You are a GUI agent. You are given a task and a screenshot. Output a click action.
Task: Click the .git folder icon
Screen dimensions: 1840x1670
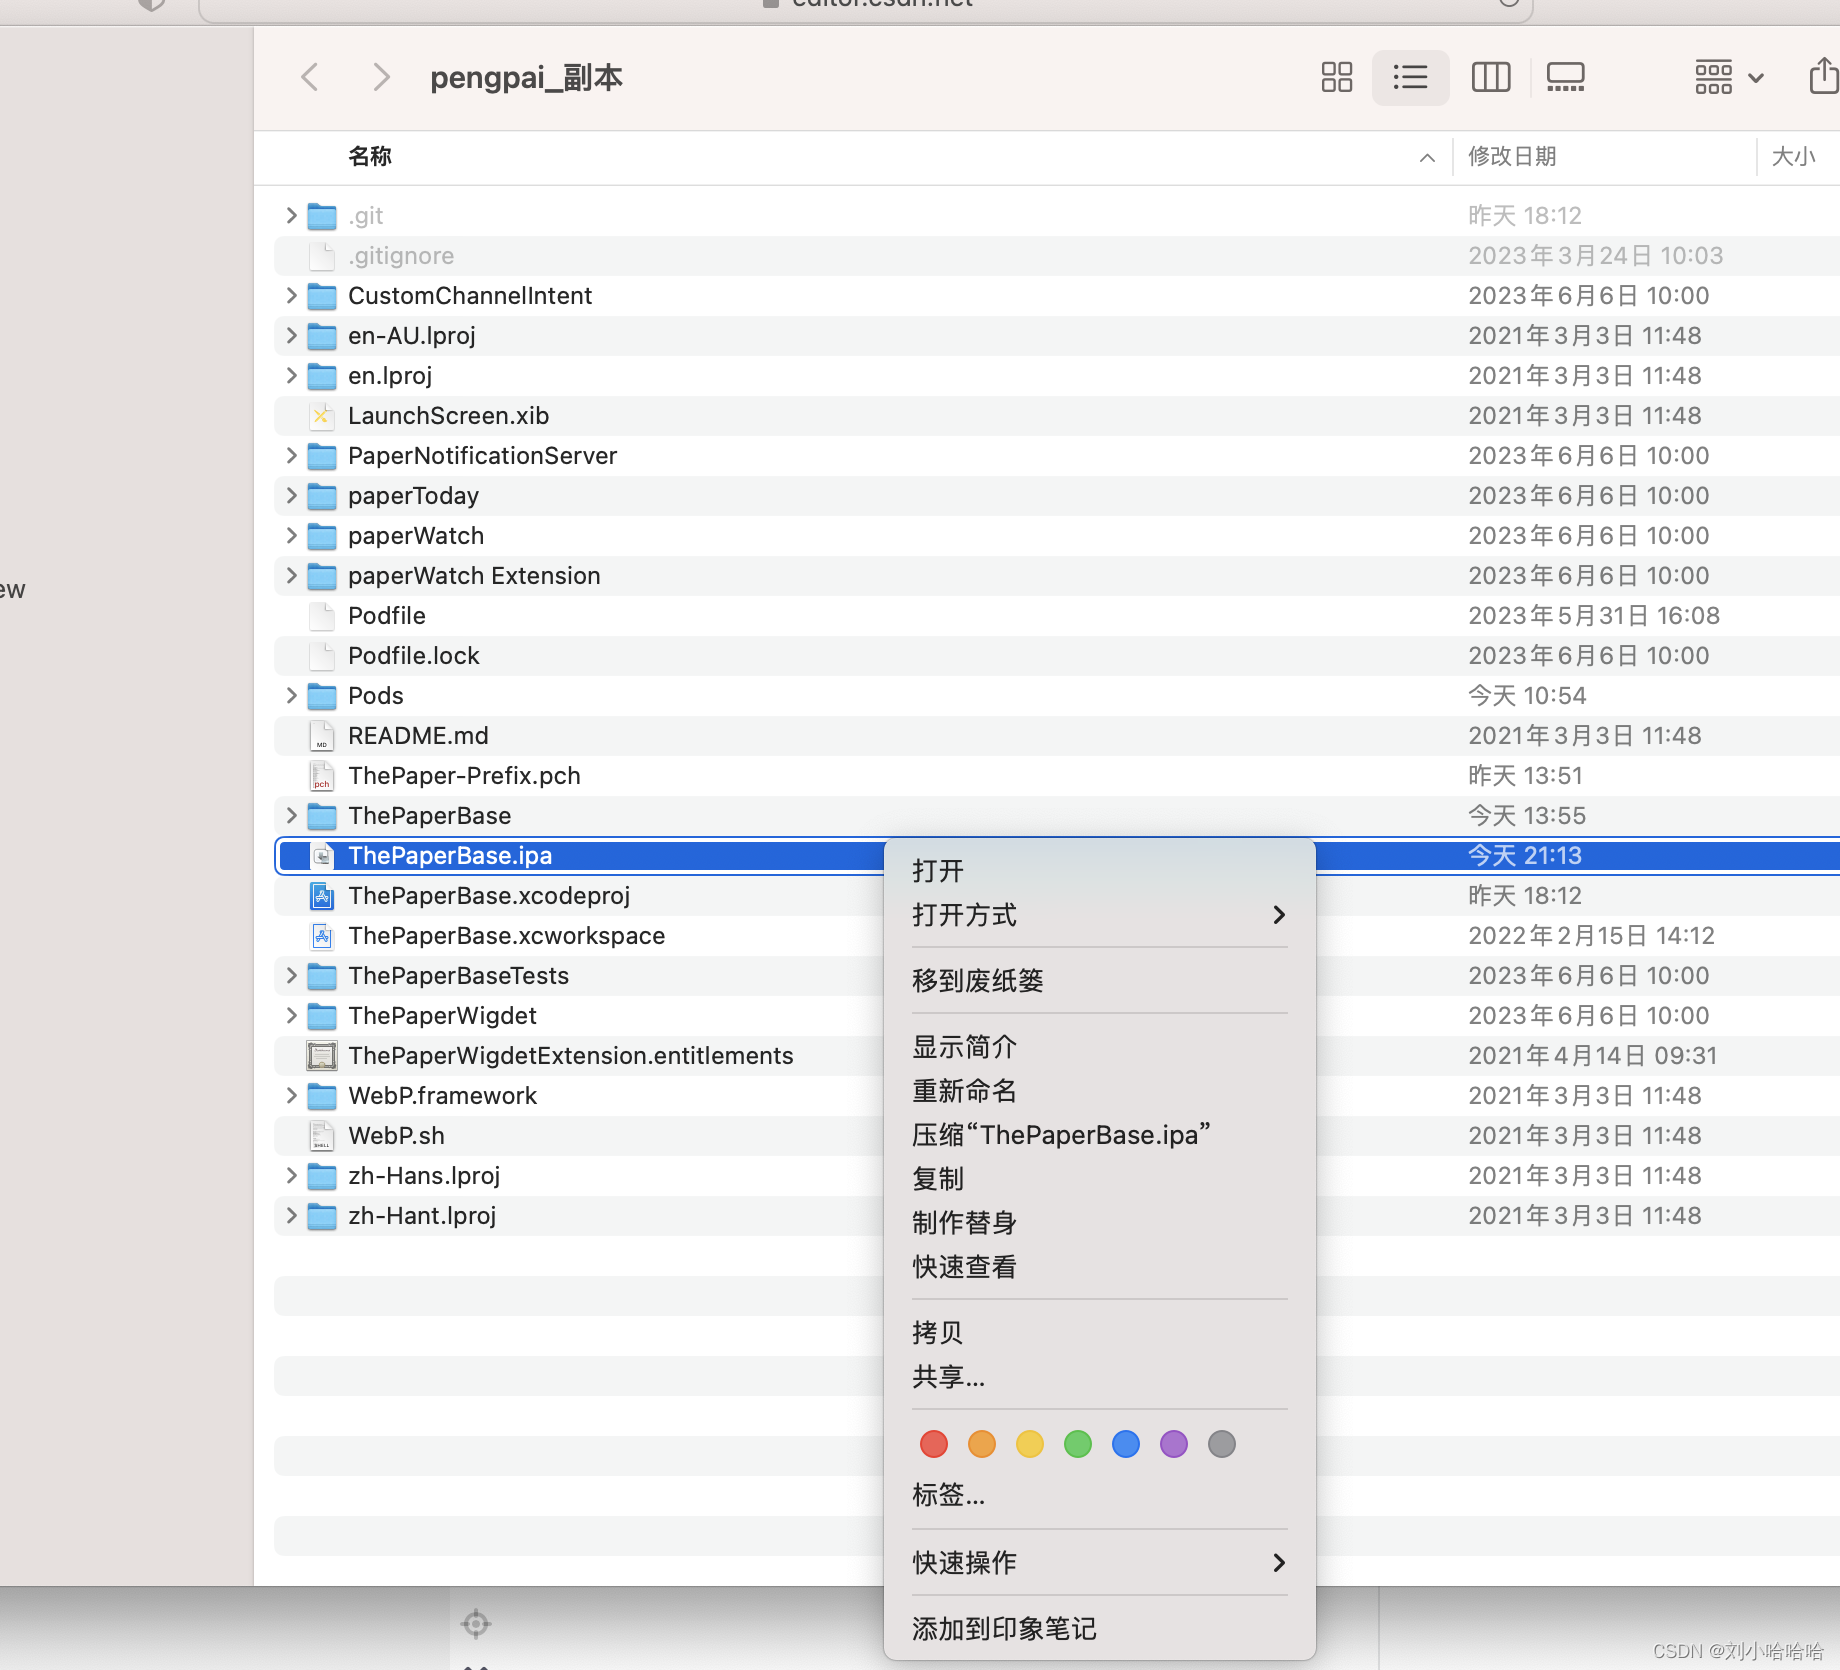[321, 216]
